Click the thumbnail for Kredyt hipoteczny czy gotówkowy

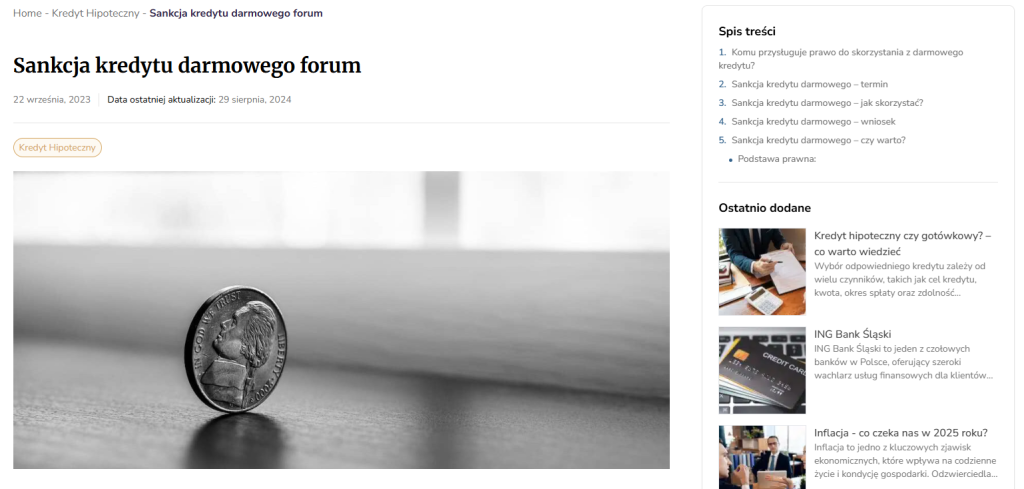pos(762,272)
